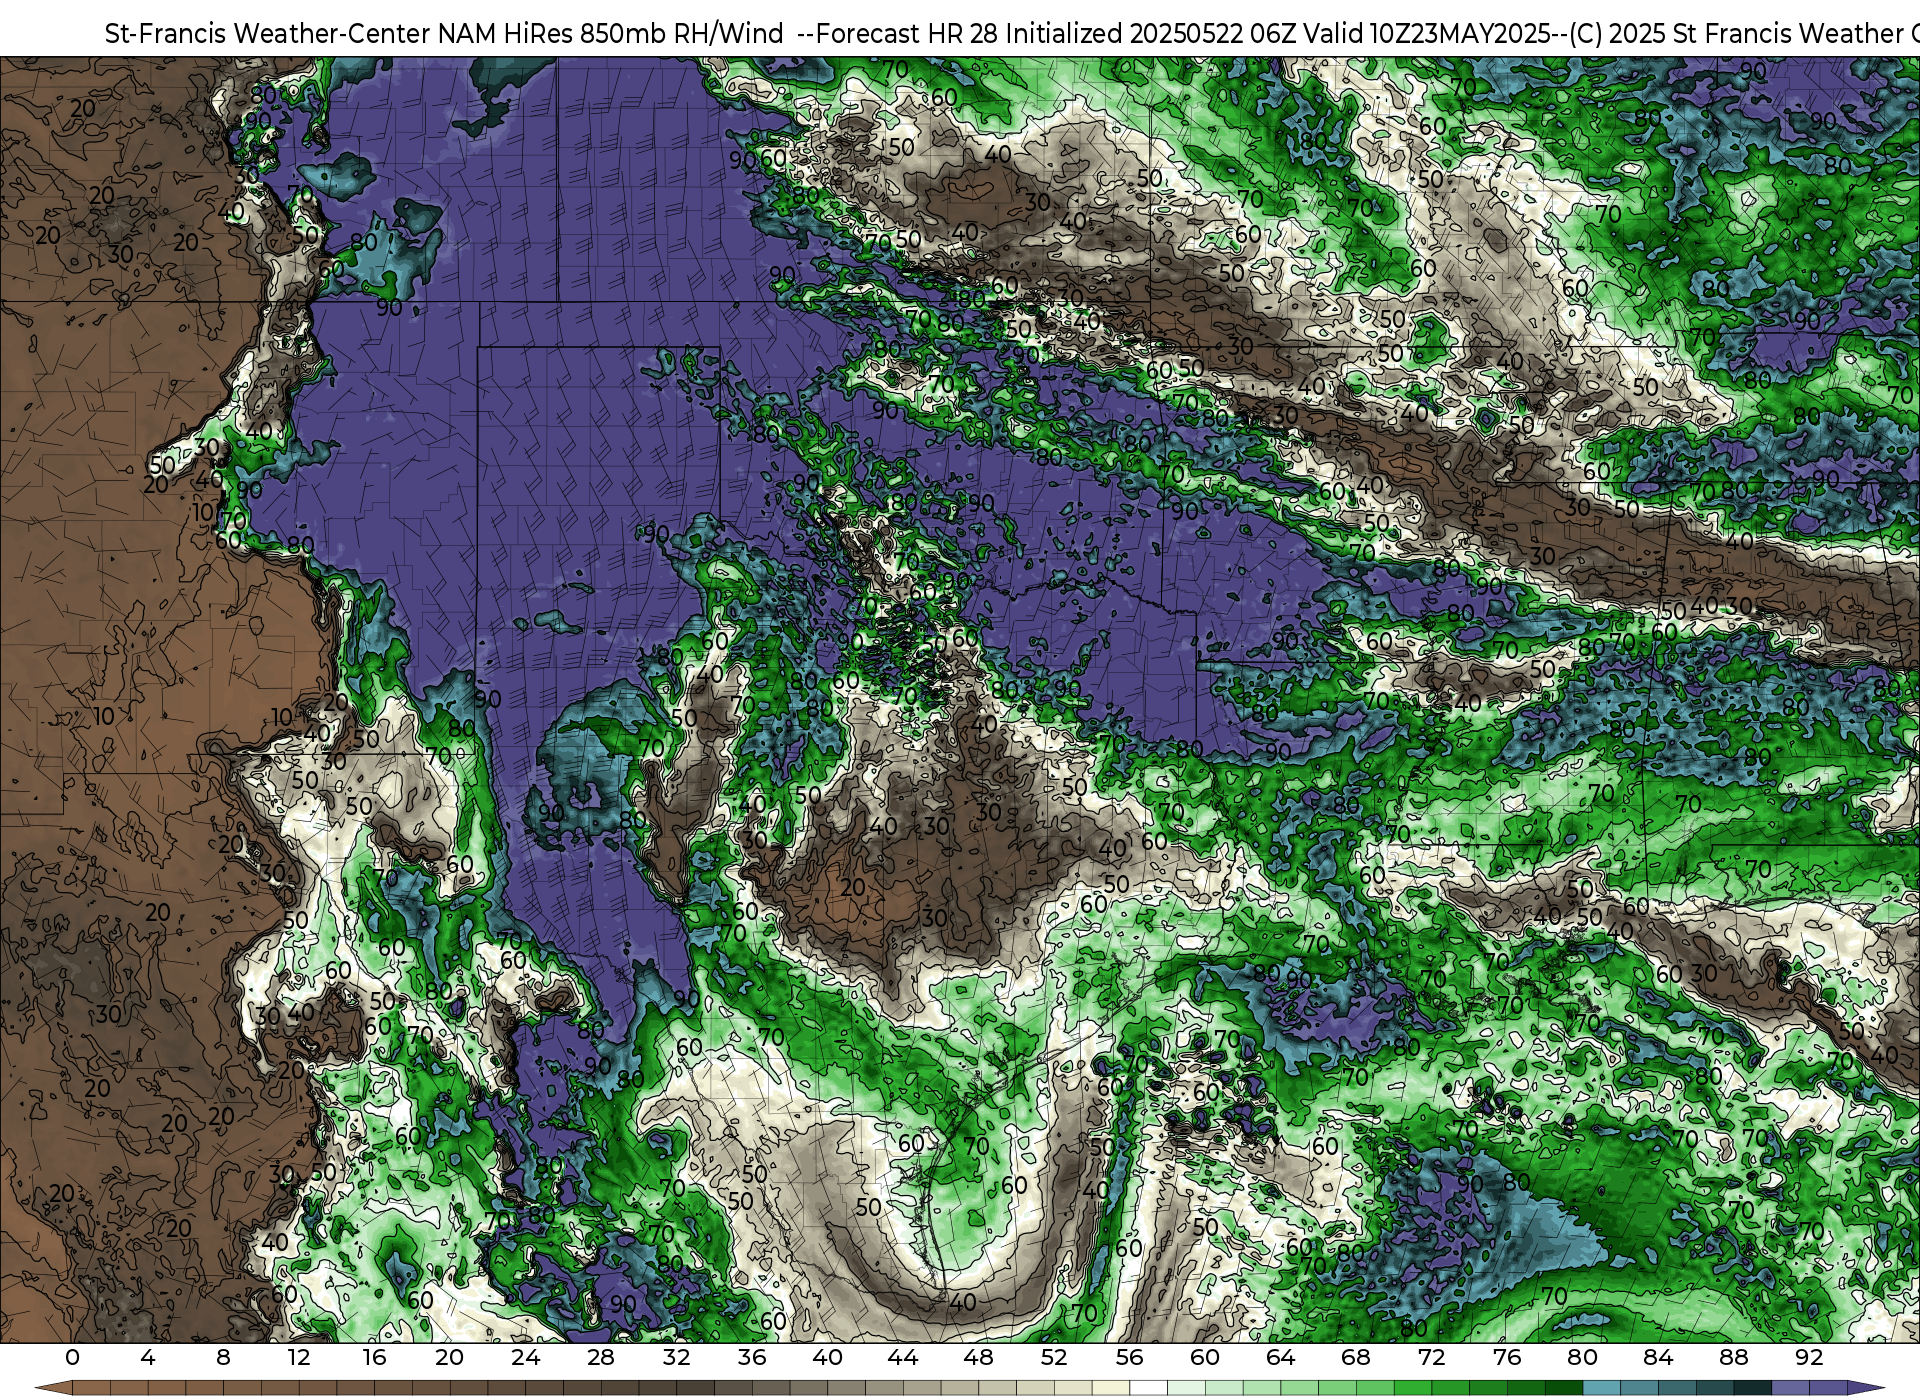The image size is (1920, 1400).
Task: Click the legend label '28'
Action: click(601, 1358)
